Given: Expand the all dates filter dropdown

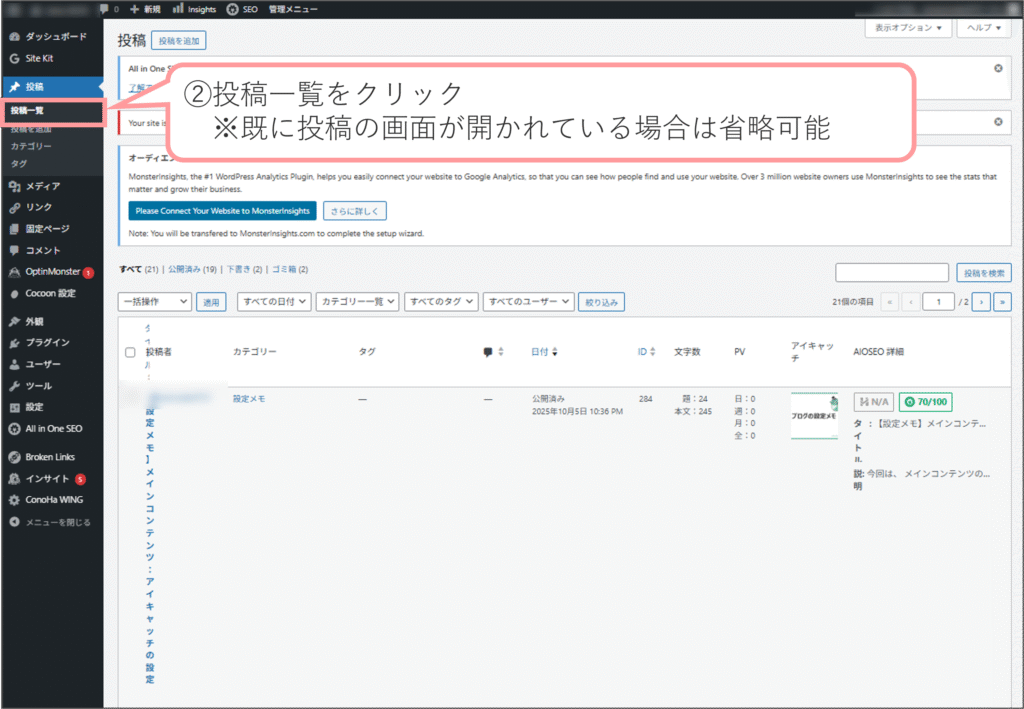Looking at the screenshot, I should [271, 301].
